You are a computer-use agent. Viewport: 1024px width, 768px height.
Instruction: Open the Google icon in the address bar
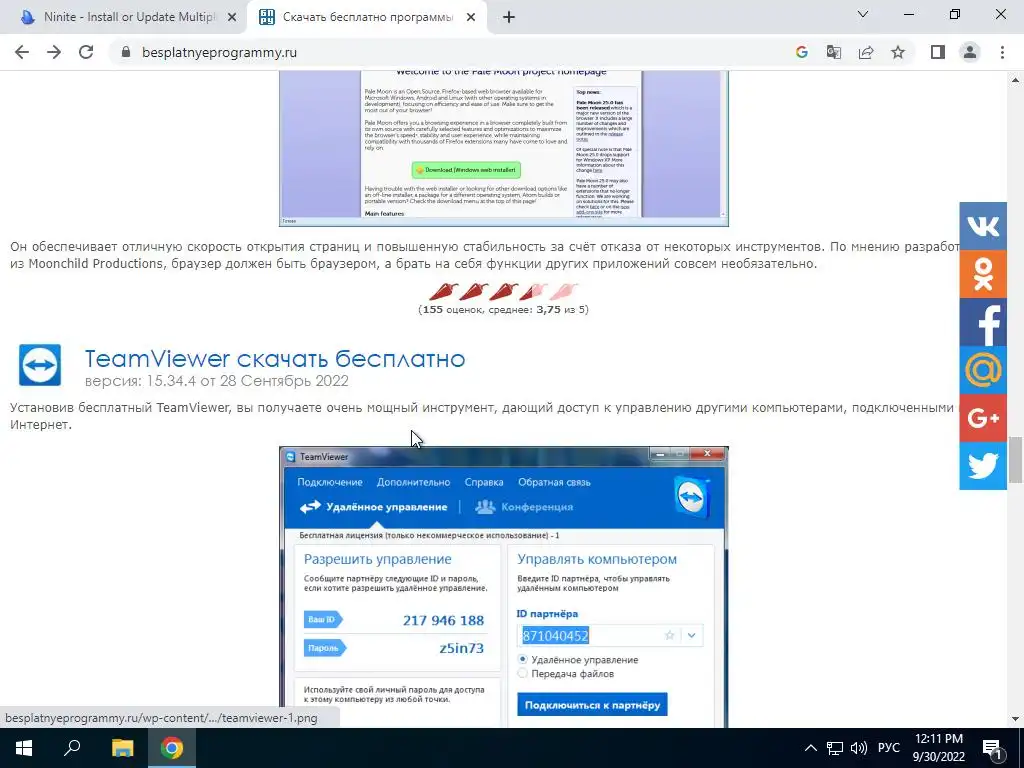click(801, 52)
